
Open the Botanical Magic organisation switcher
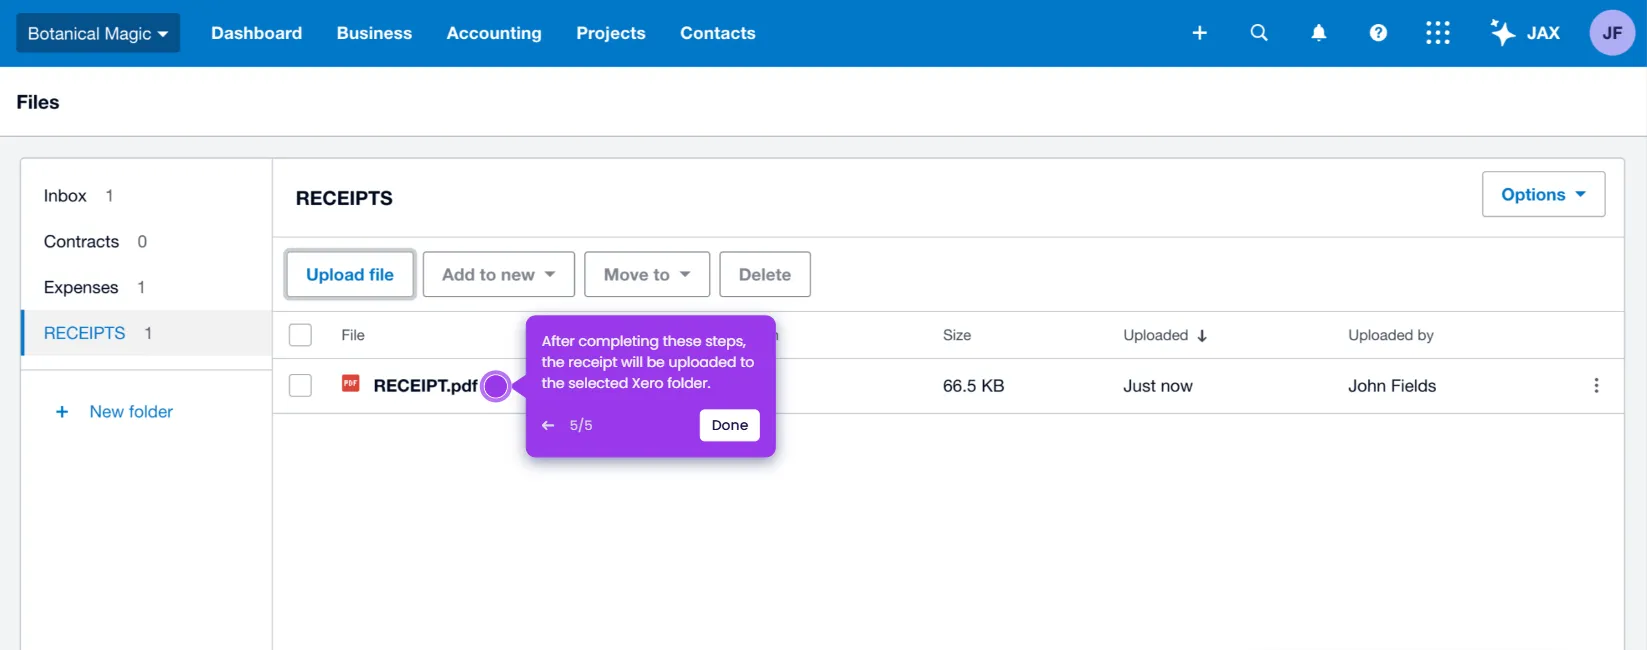(98, 33)
